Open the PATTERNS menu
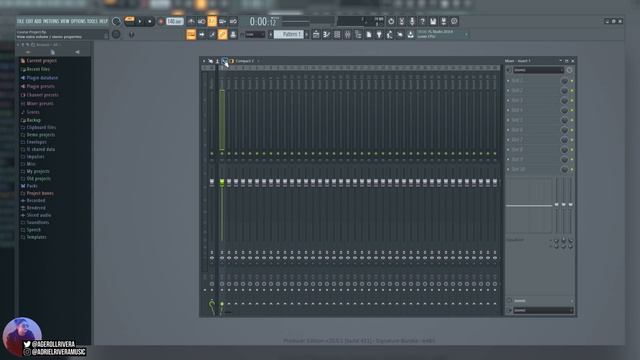640x360 pixels. (x=51, y=21)
